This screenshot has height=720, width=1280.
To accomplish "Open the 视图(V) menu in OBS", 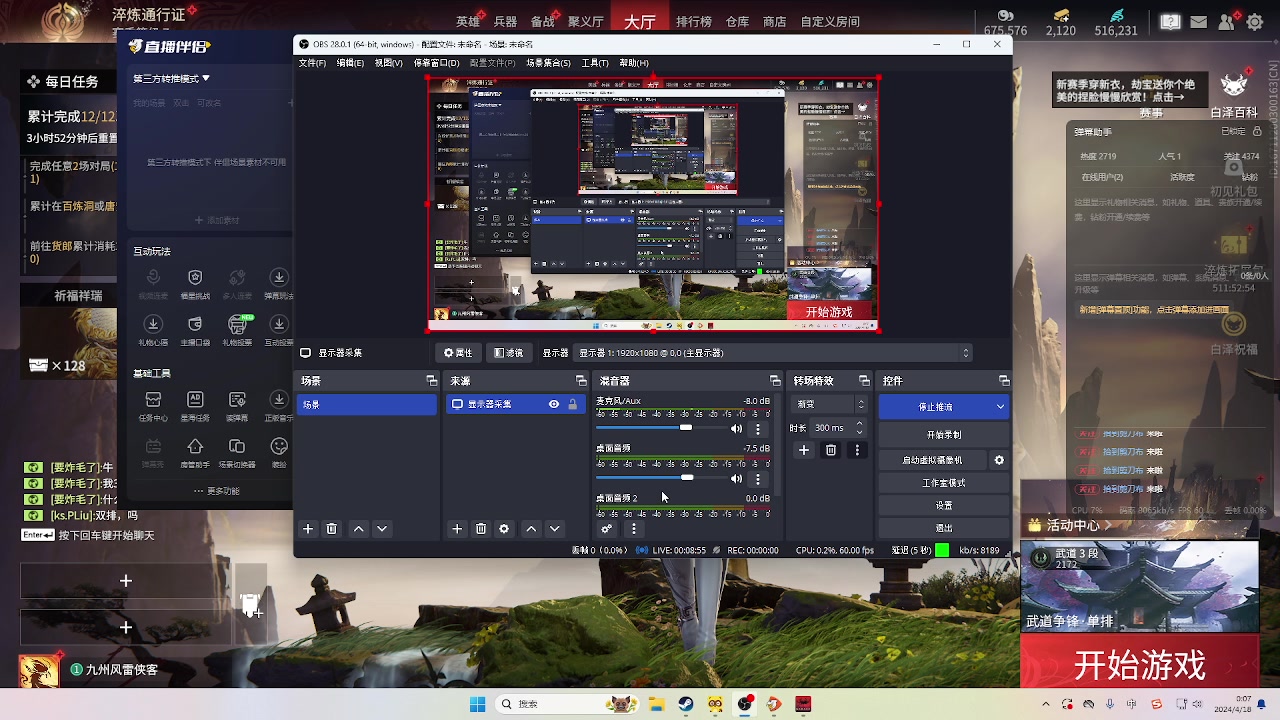I will click(388, 63).
